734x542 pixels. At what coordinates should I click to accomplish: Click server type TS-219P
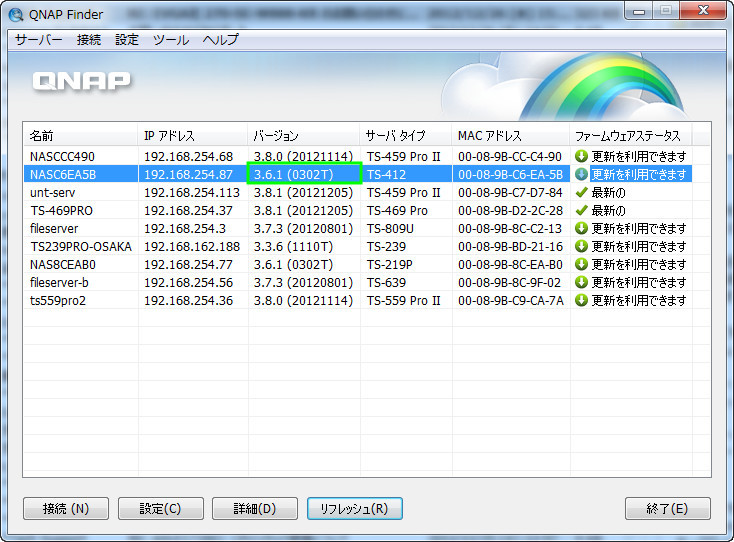click(389, 264)
